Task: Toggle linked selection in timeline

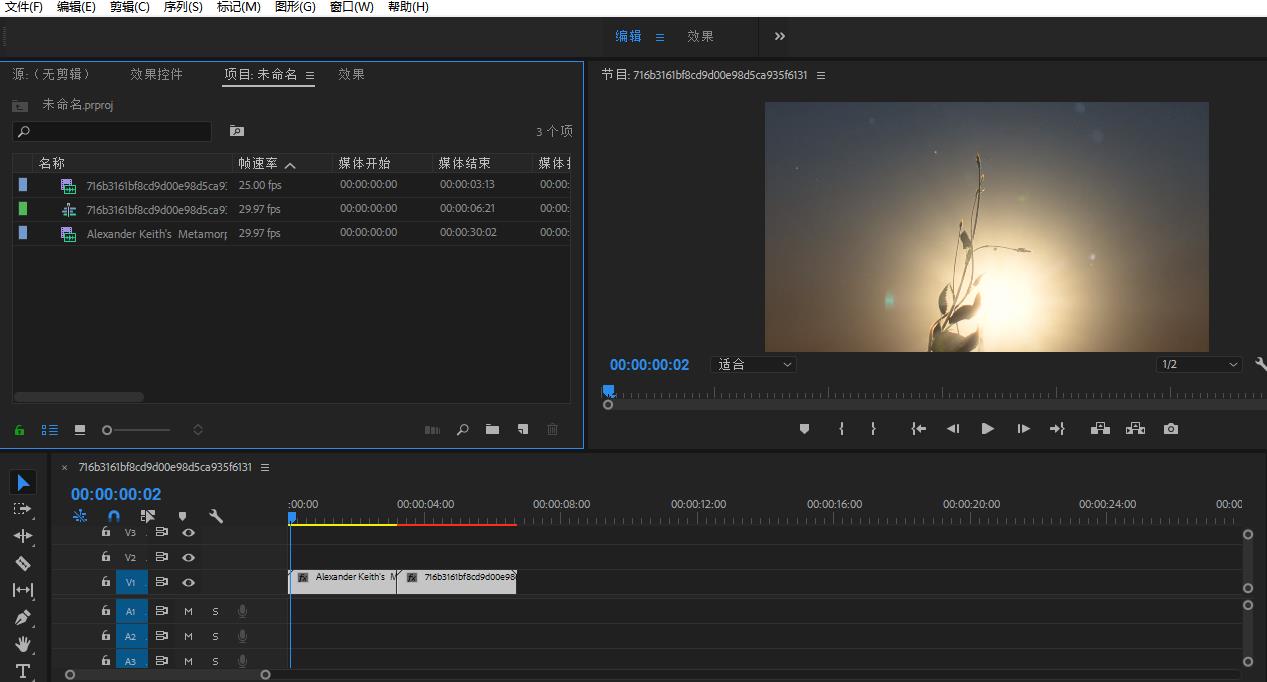Action: pyautogui.click(x=148, y=517)
